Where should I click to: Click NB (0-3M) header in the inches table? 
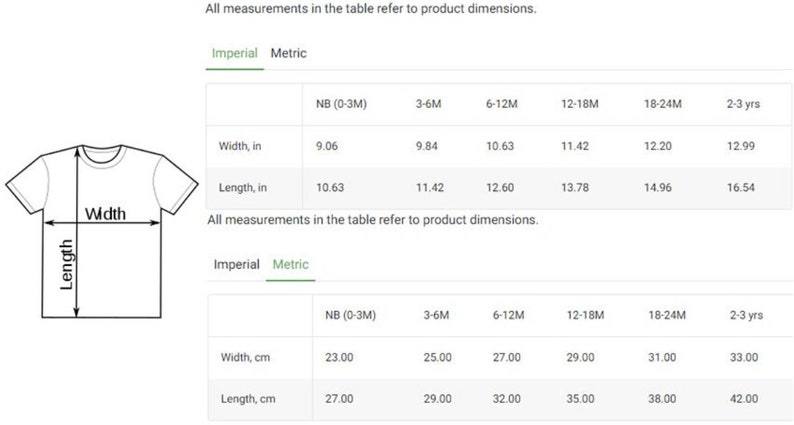point(341,104)
